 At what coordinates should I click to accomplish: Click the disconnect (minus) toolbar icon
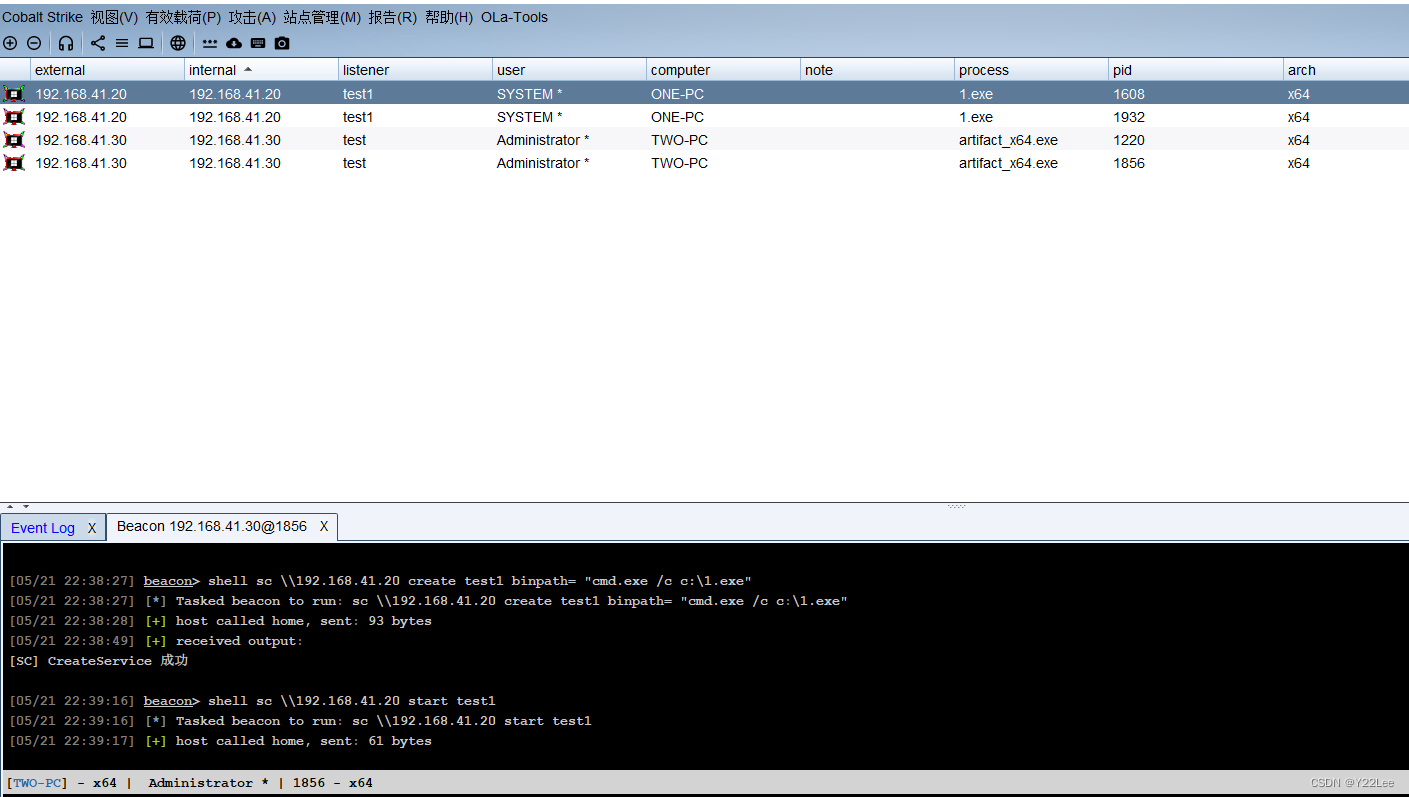point(34,43)
